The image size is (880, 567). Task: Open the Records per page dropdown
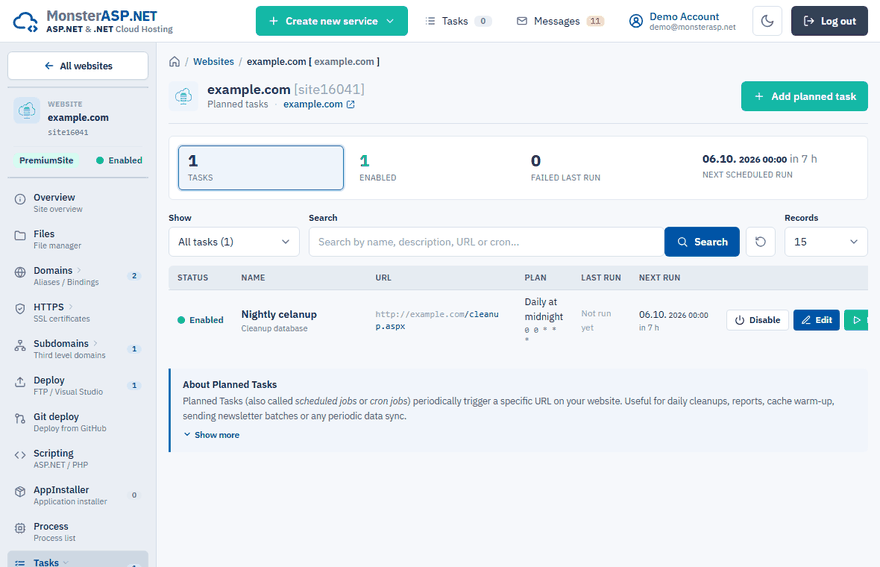(826, 242)
